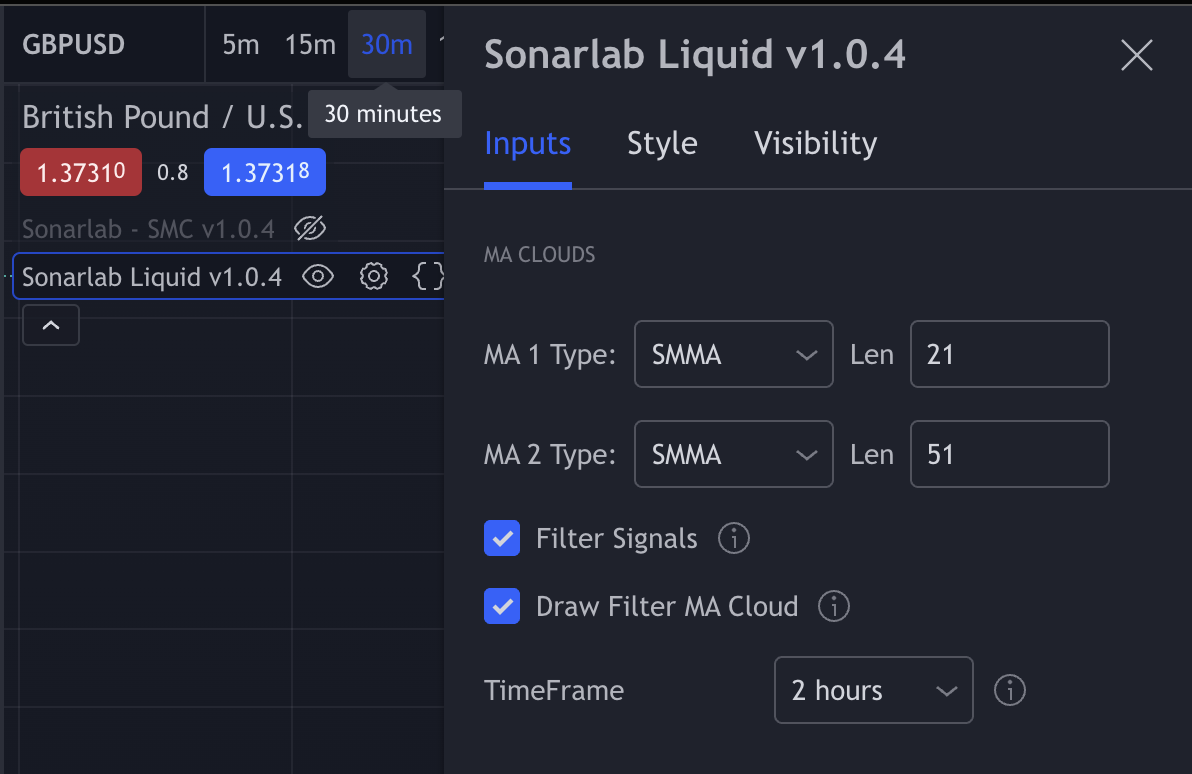Click the blue buy price 1.37318
The image size is (1192, 774).
tap(265, 173)
